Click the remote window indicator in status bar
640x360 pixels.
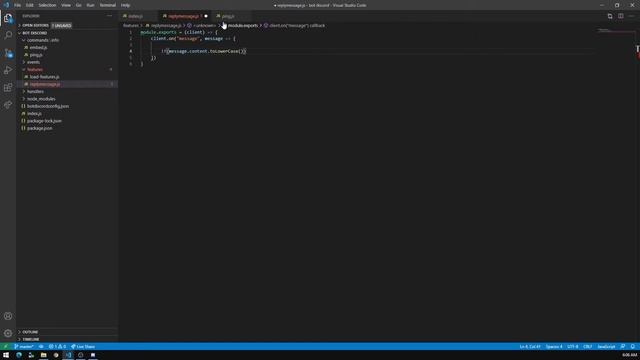[x=5, y=347]
